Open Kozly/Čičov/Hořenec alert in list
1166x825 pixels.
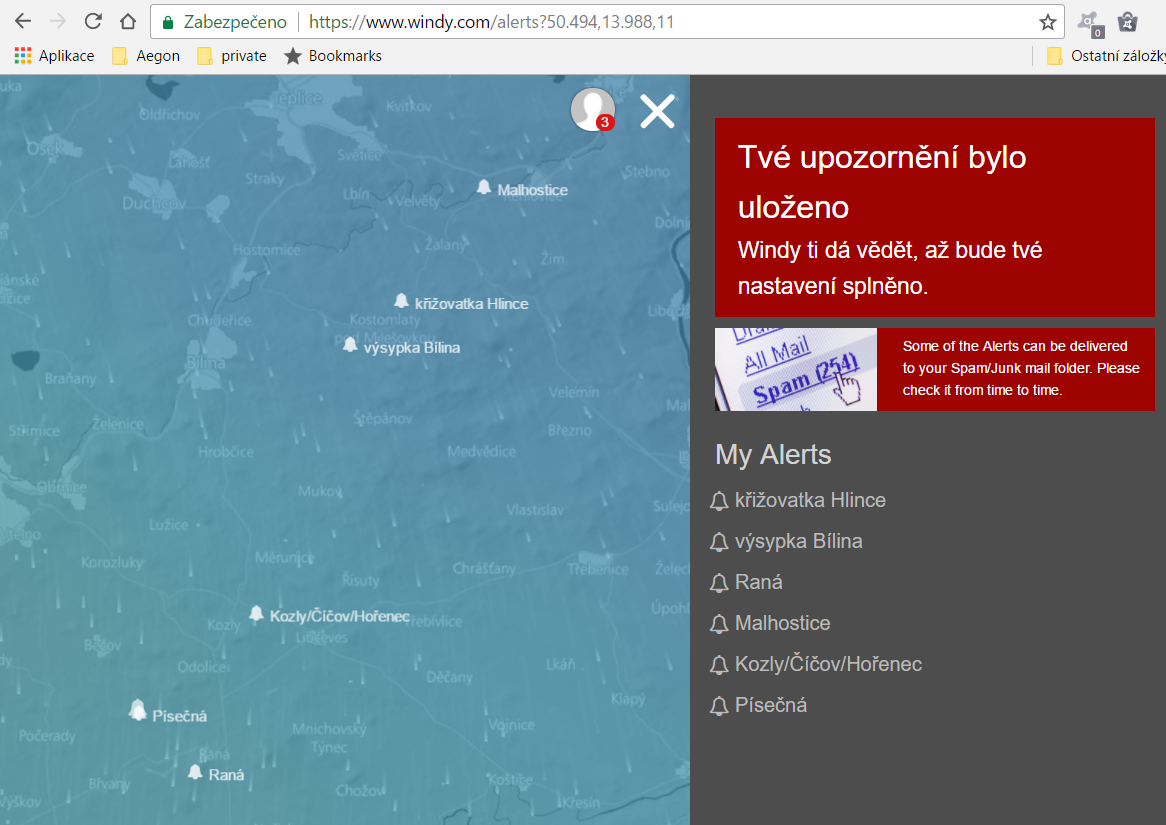(x=827, y=664)
